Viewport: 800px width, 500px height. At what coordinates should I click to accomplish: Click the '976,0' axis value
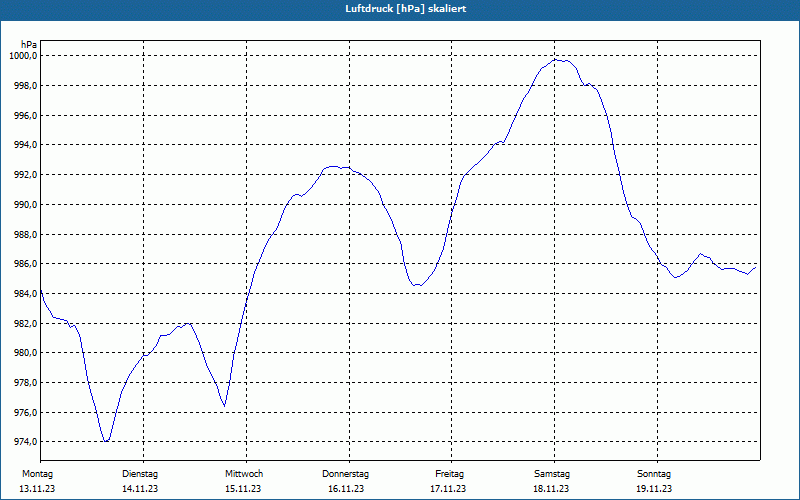(x=26, y=412)
